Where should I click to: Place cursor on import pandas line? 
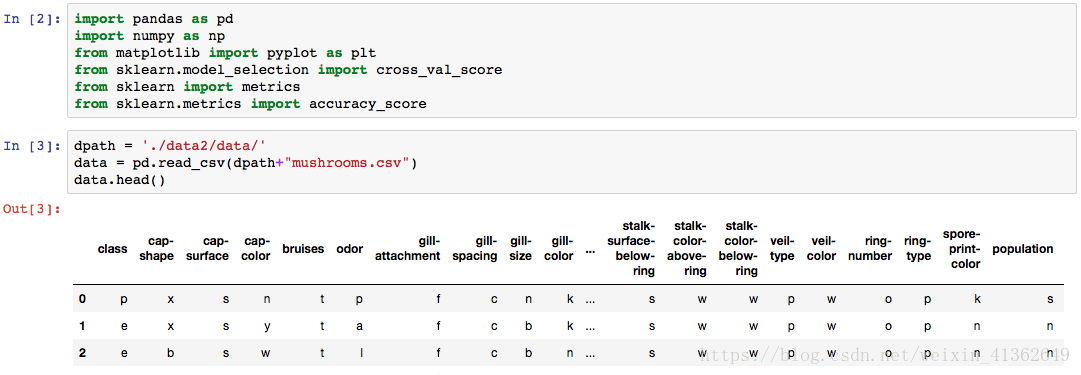pyautogui.click(x=154, y=19)
